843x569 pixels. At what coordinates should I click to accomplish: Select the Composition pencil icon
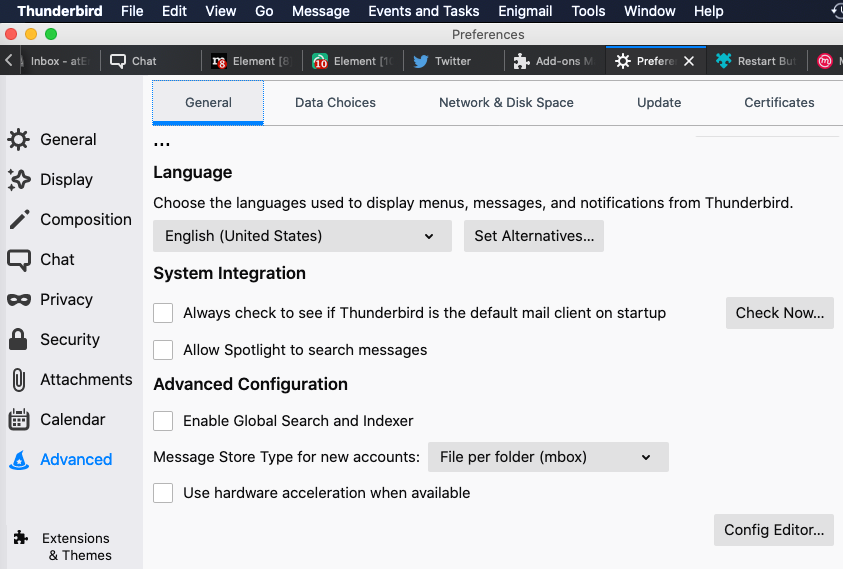[19, 219]
